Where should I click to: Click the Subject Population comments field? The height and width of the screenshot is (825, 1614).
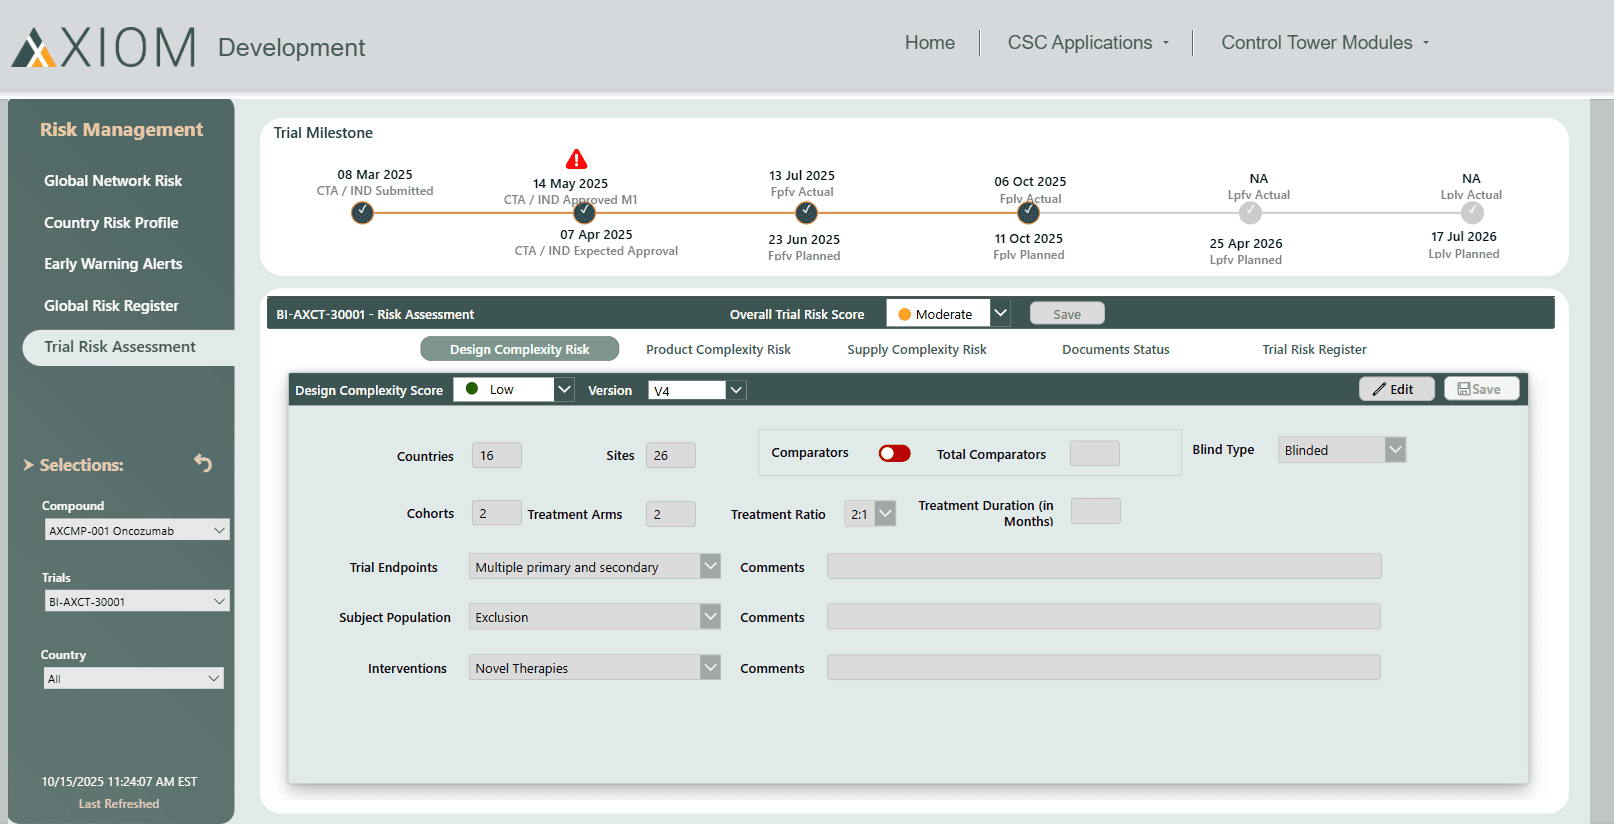(1104, 616)
